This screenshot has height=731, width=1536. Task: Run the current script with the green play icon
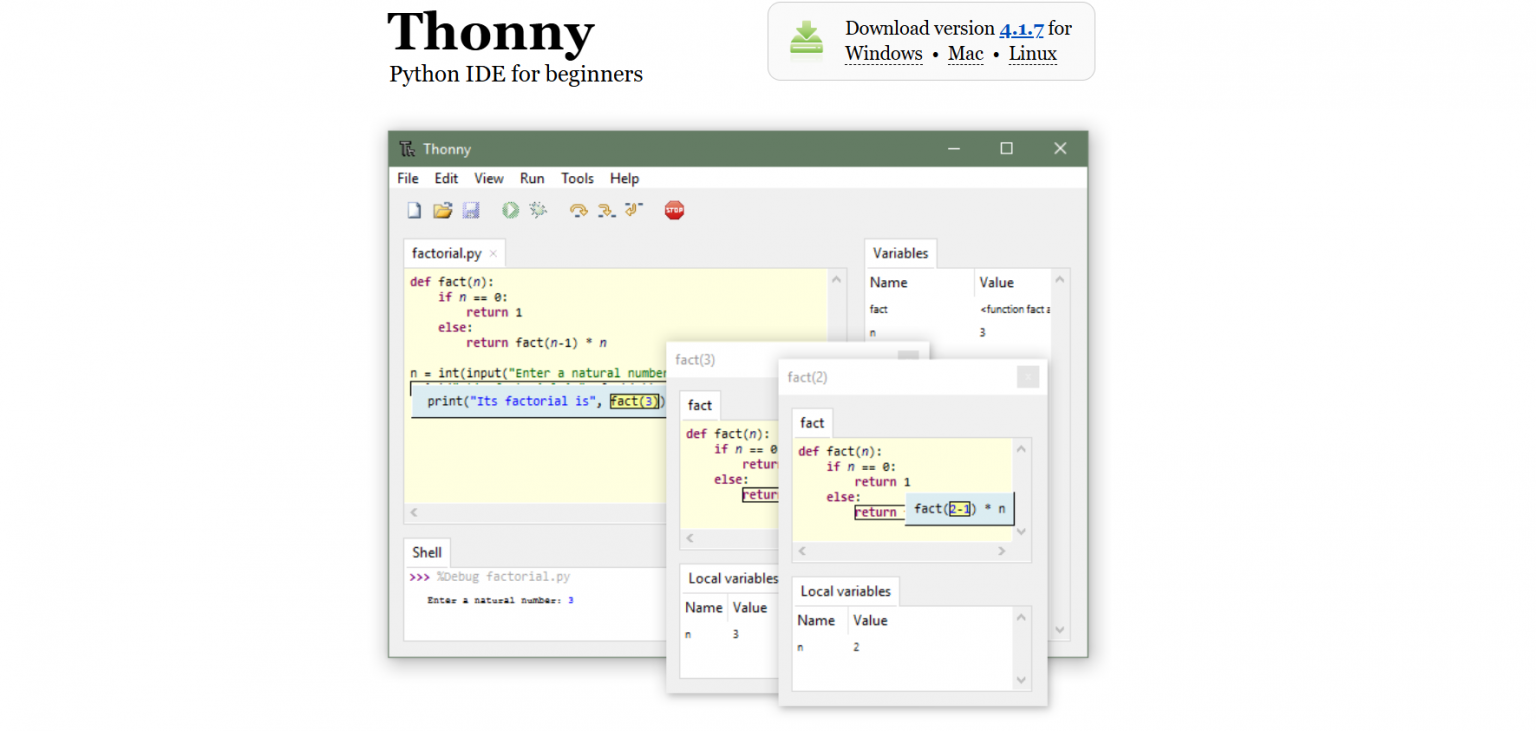pyautogui.click(x=509, y=210)
